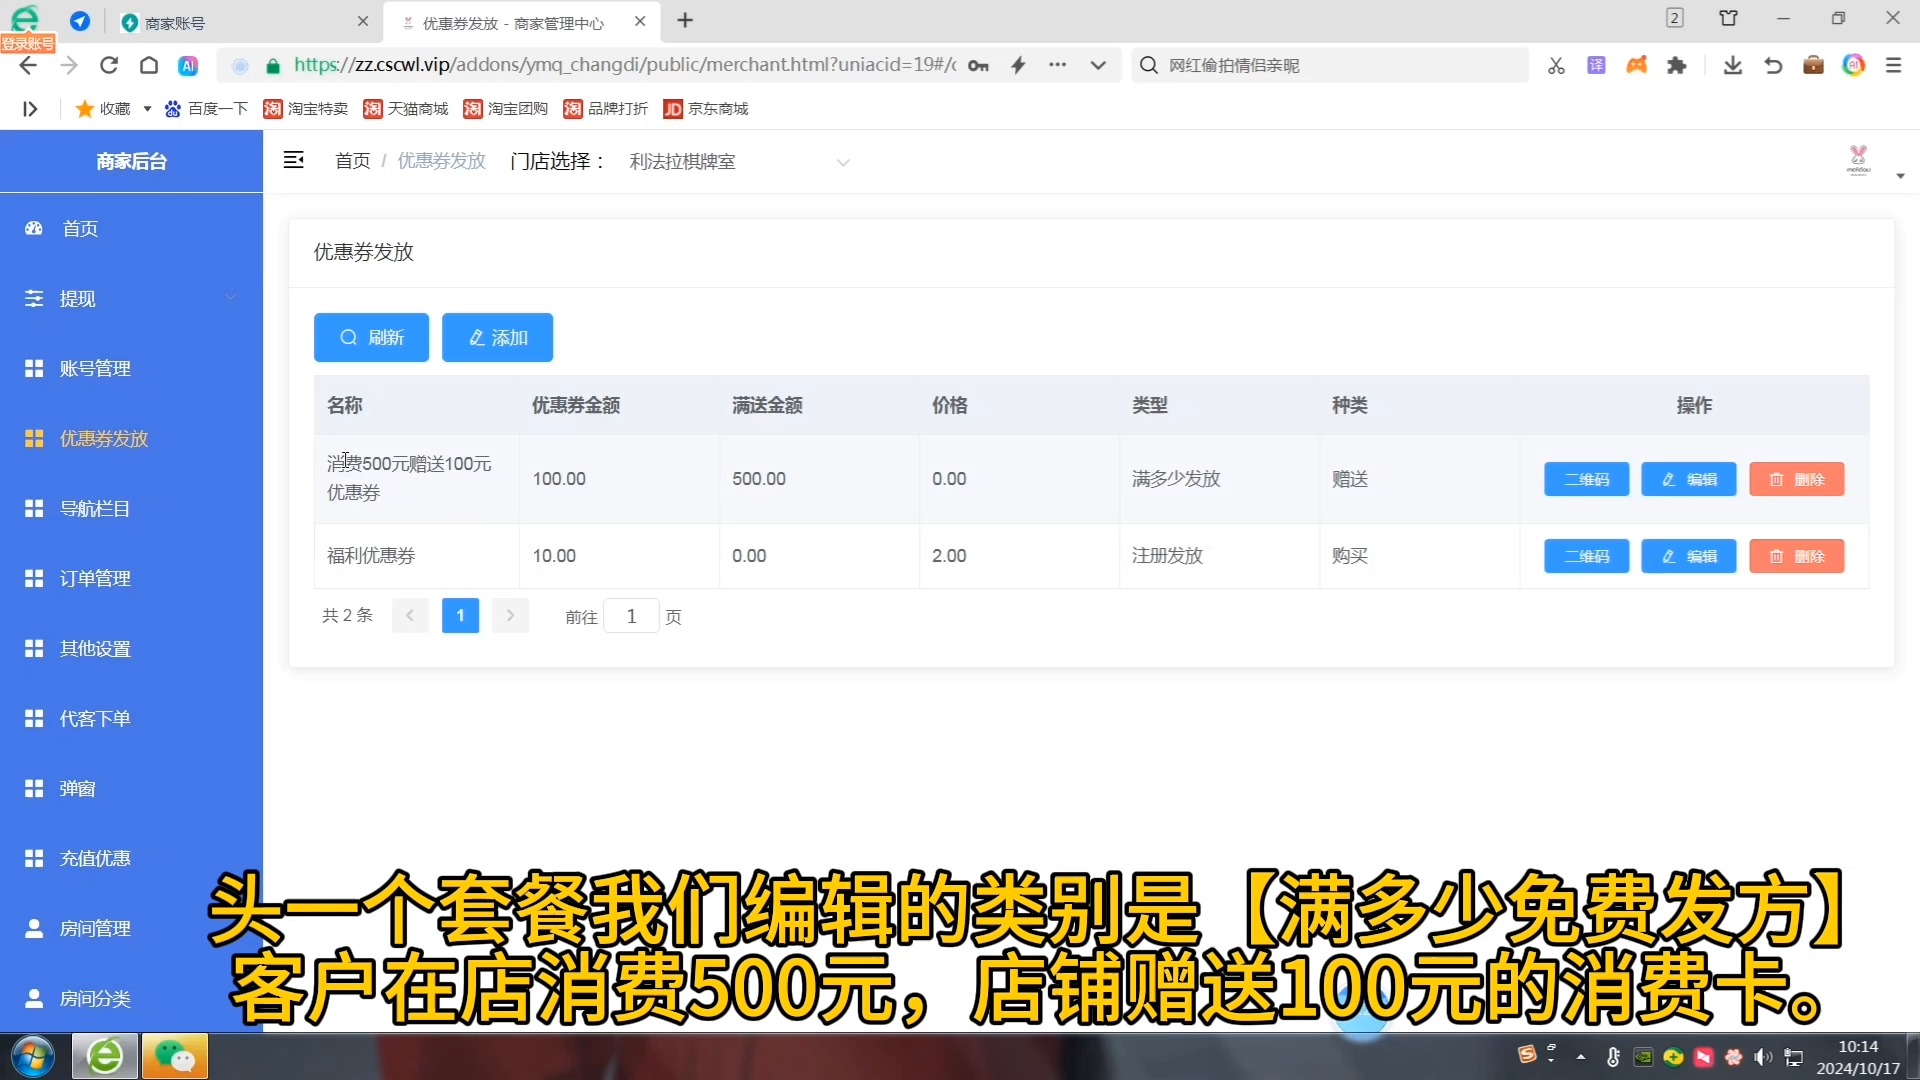Select the 订单管理 sidebar icon

coord(33,578)
